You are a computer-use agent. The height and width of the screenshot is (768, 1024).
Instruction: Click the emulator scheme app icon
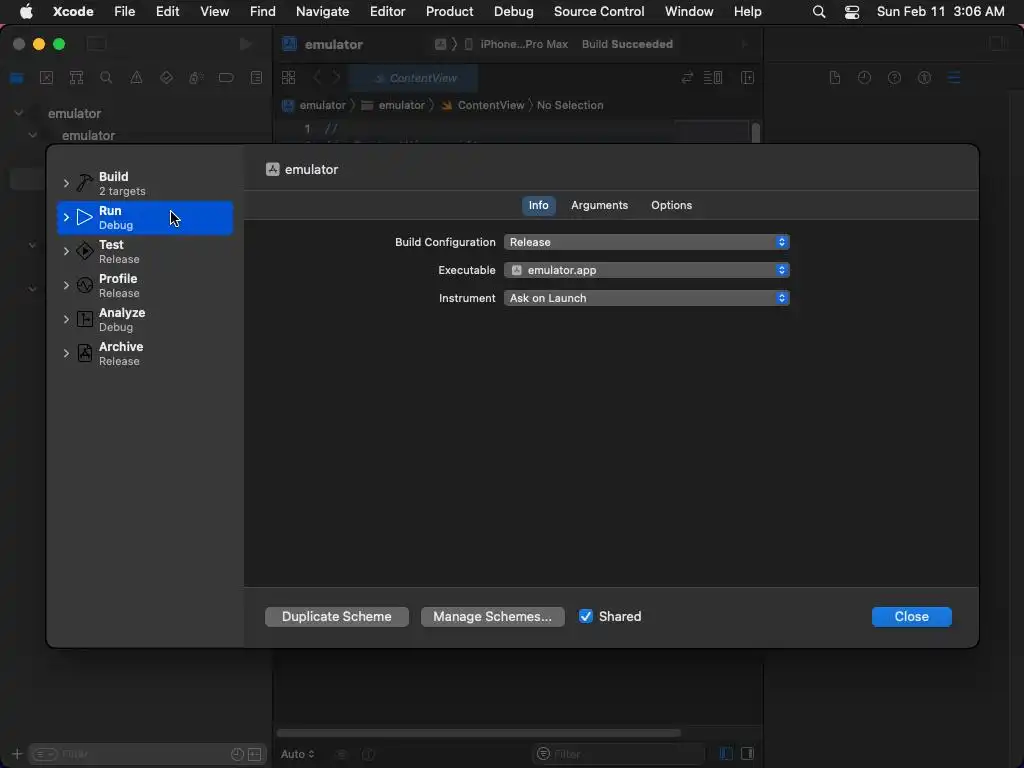coord(272,170)
